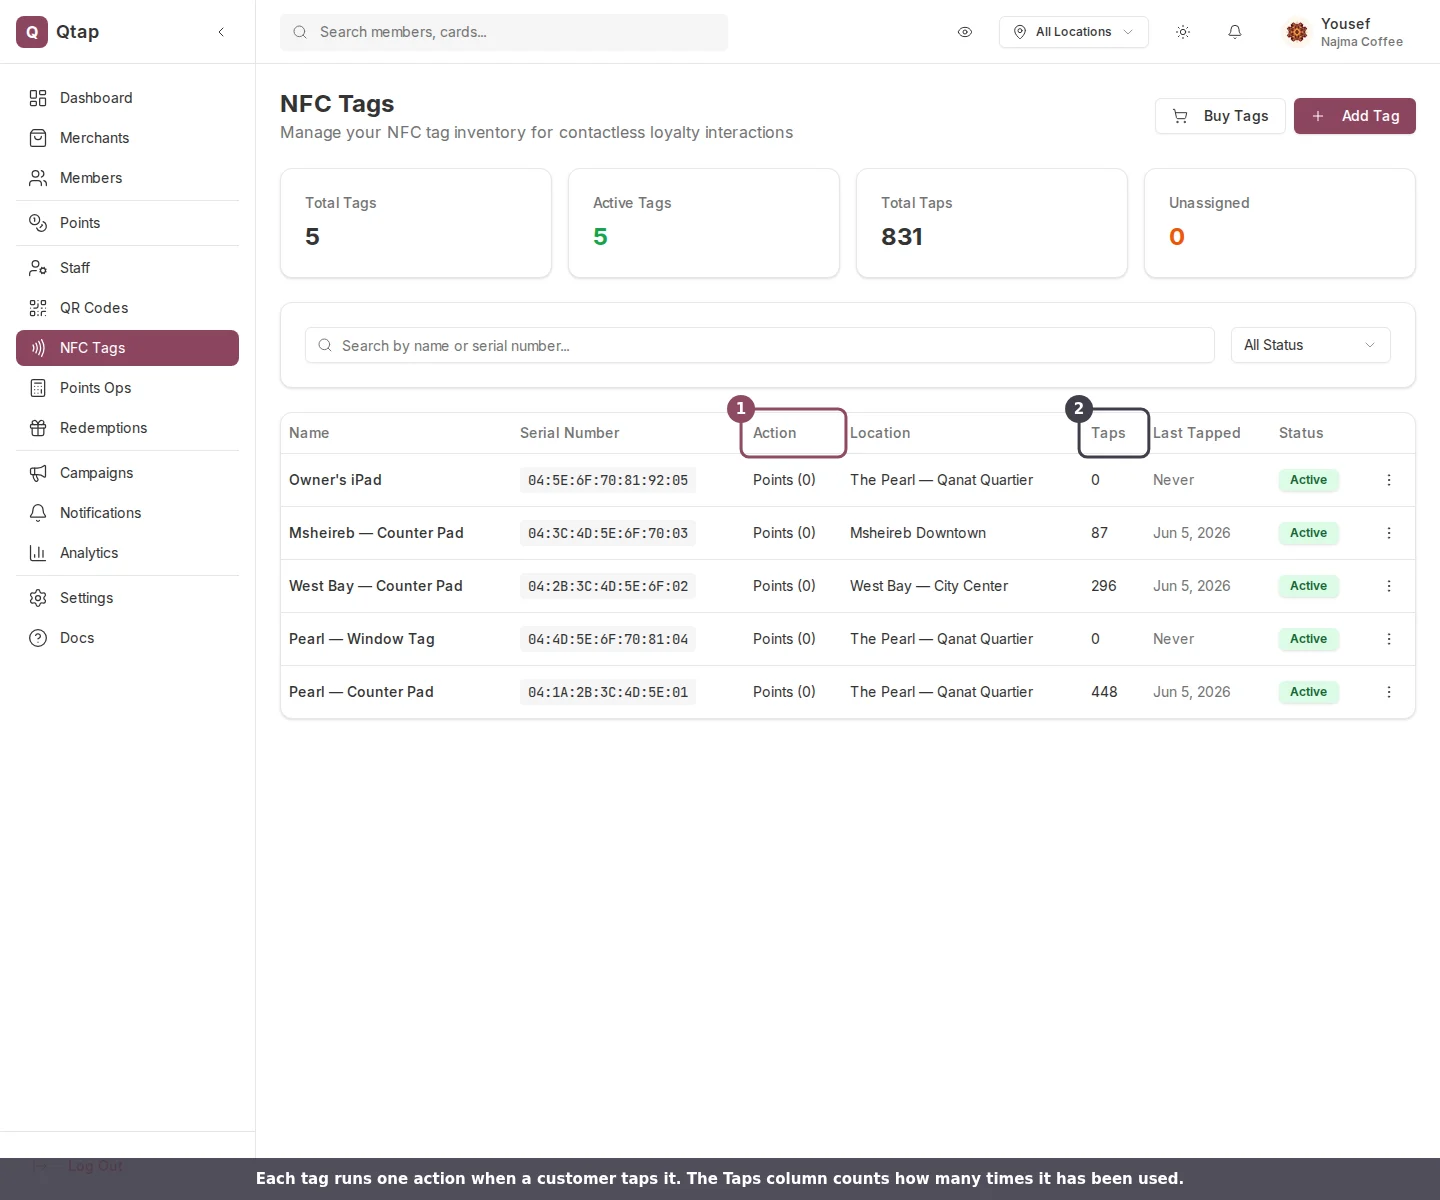The height and width of the screenshot is (1200, 1440).
Task: Focus search by name or serial number
Action: 760,345
